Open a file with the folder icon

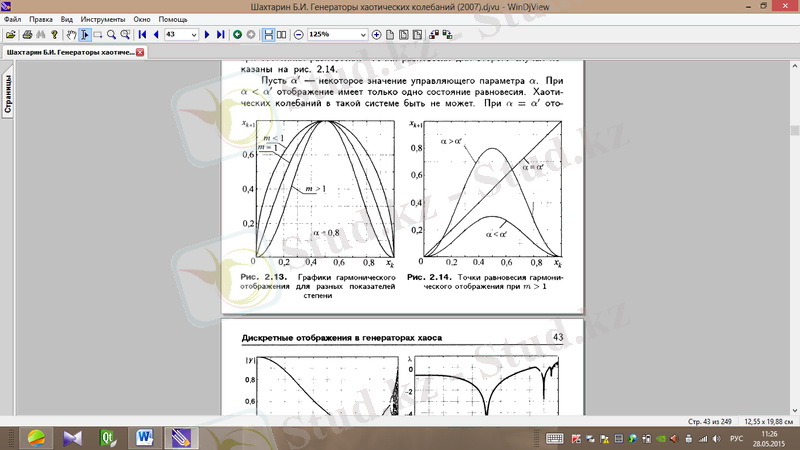[x=11, y=35]
